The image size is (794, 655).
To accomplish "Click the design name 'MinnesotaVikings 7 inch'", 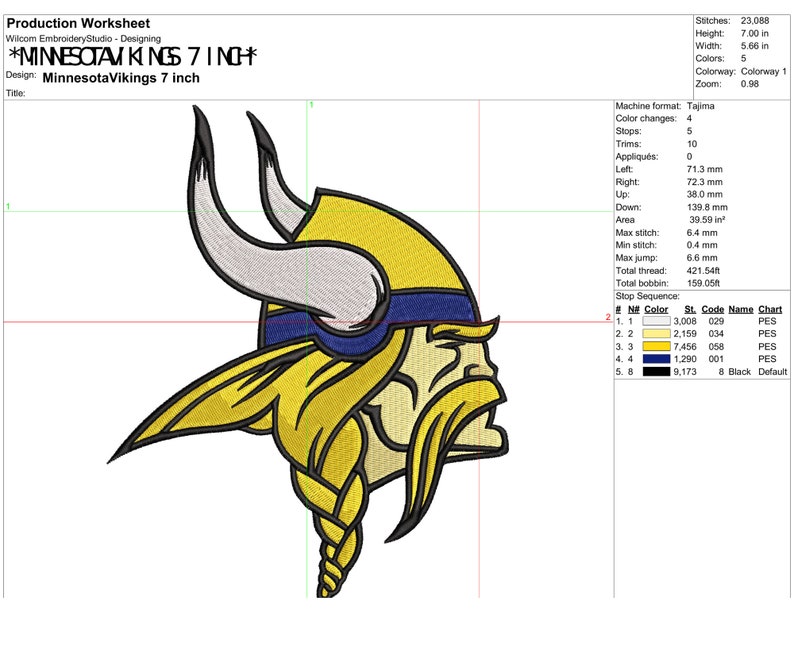I will point(121,78).
